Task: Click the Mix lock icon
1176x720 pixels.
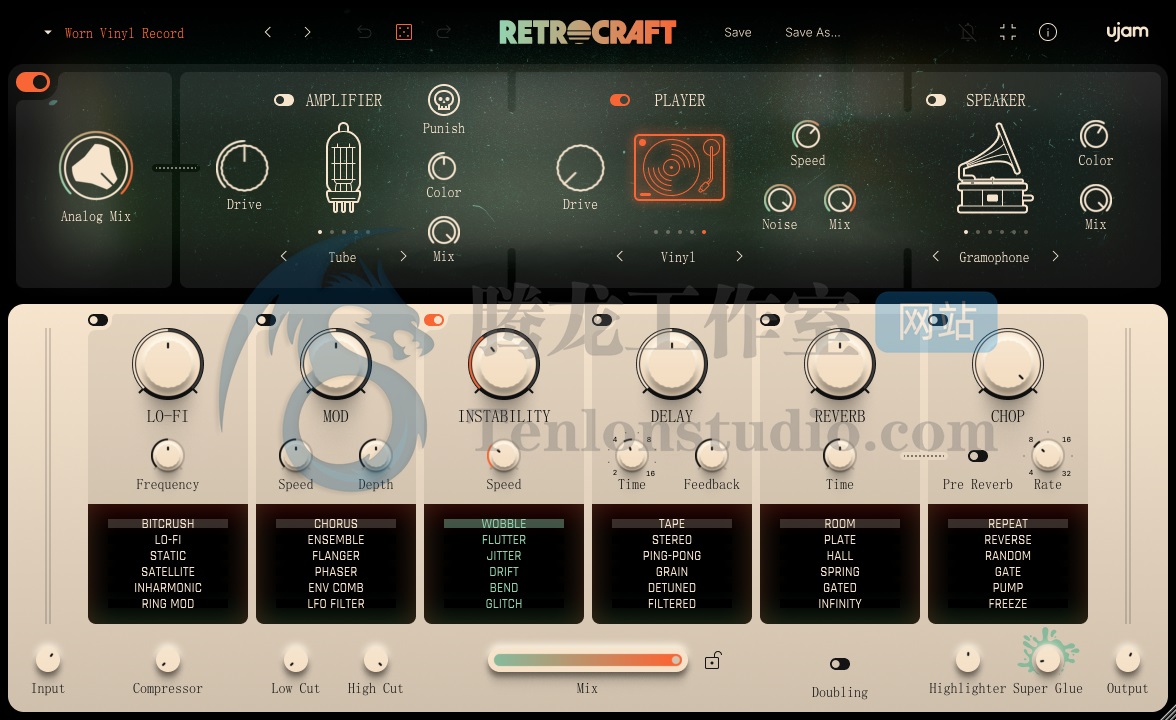Action: 712,660
